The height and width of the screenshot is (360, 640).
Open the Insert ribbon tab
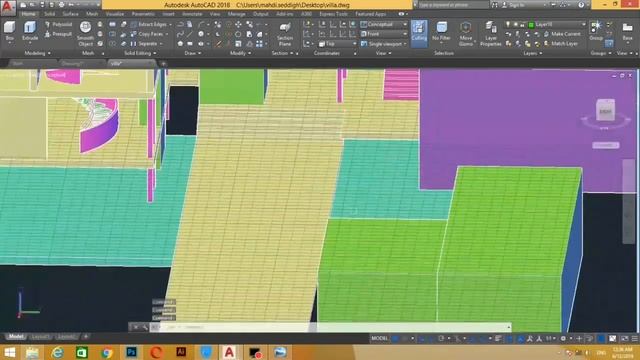168,14
